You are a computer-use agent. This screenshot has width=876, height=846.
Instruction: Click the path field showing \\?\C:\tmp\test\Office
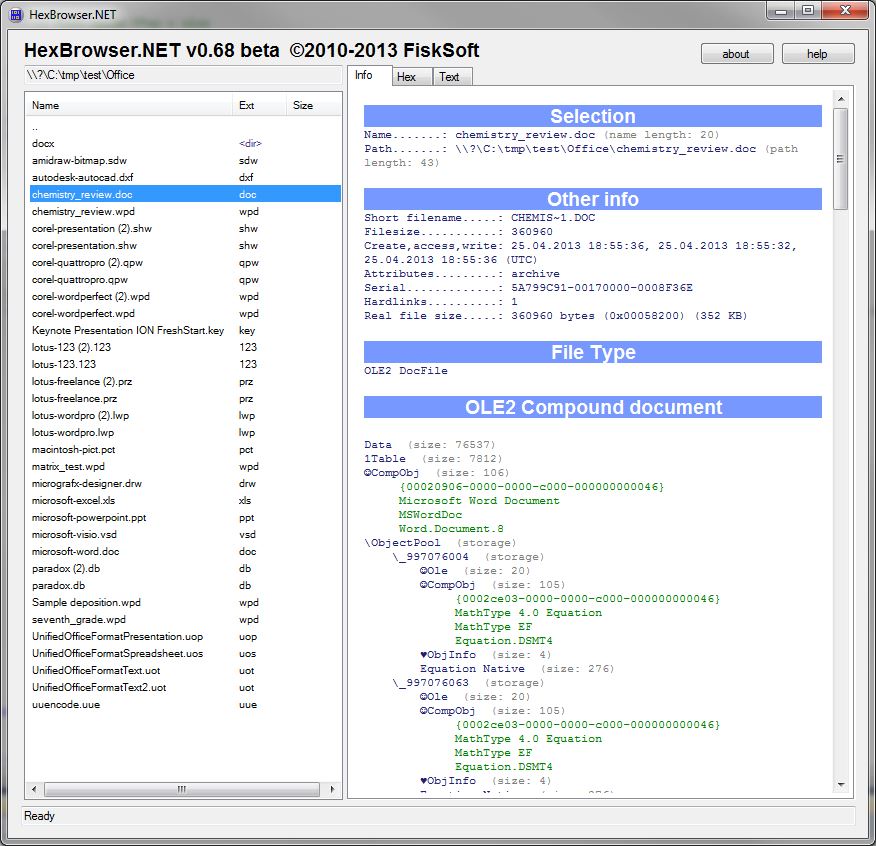[x=183, y=75]
